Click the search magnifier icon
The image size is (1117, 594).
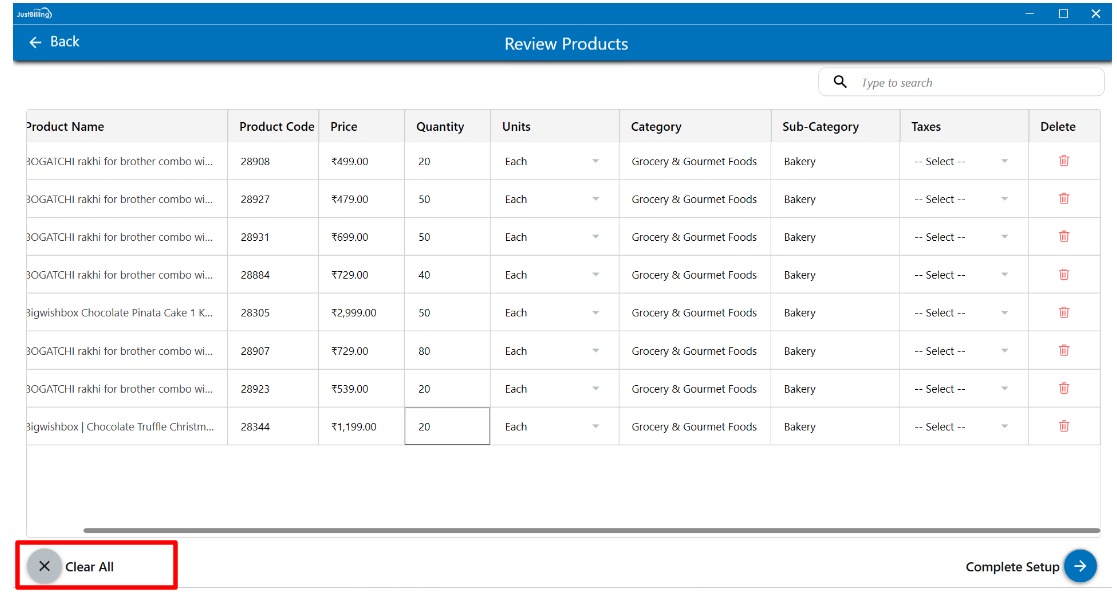click(840, 82)
